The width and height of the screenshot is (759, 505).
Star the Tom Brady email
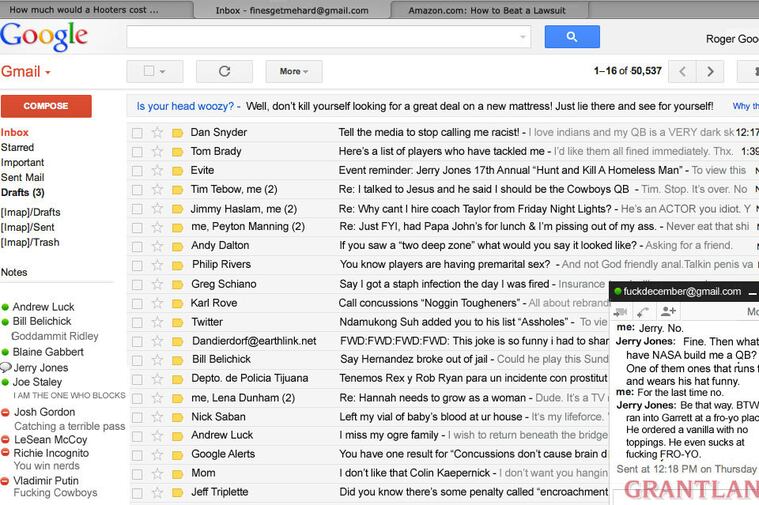(x=157, y=152)
